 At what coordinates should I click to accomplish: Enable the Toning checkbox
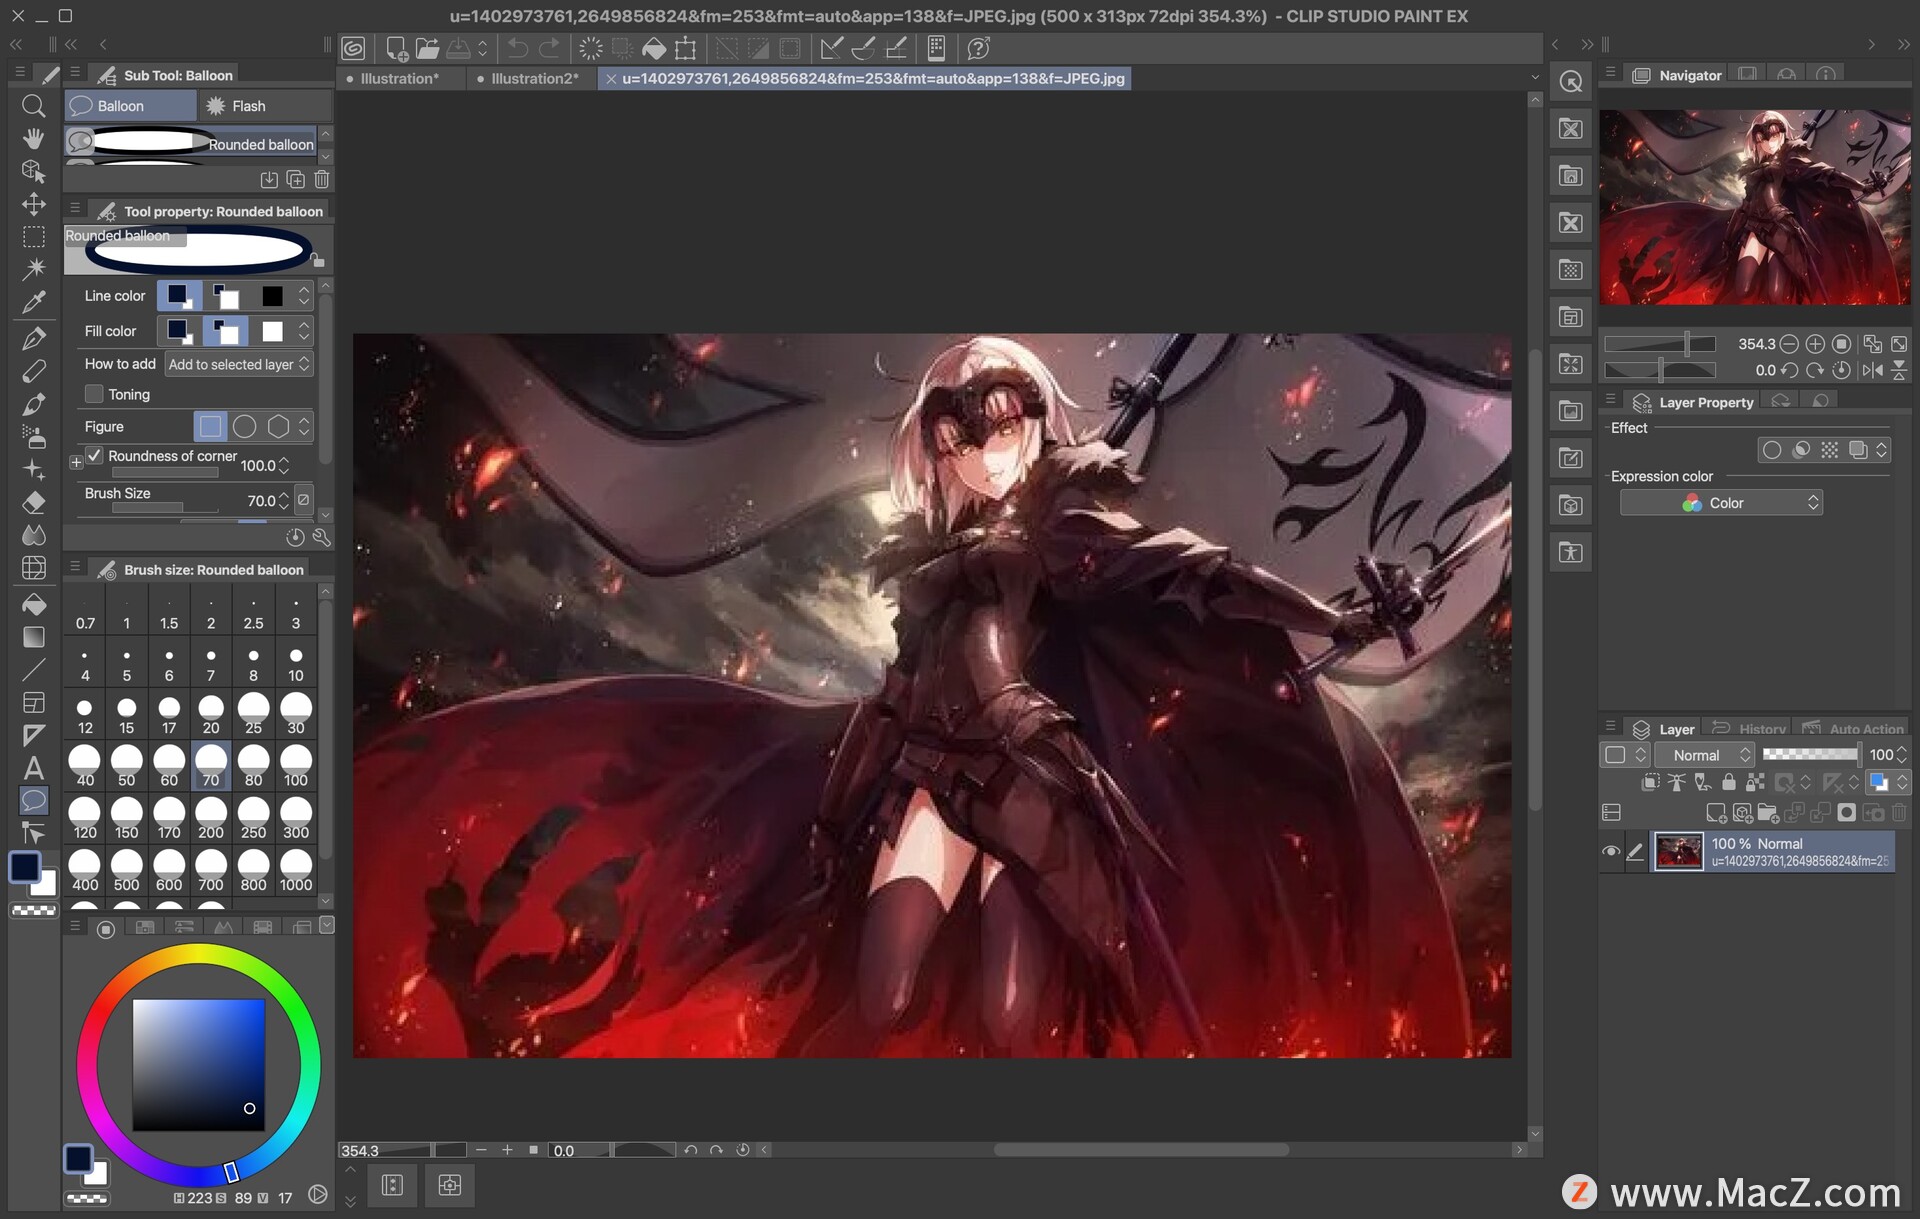tap(94, 394)
